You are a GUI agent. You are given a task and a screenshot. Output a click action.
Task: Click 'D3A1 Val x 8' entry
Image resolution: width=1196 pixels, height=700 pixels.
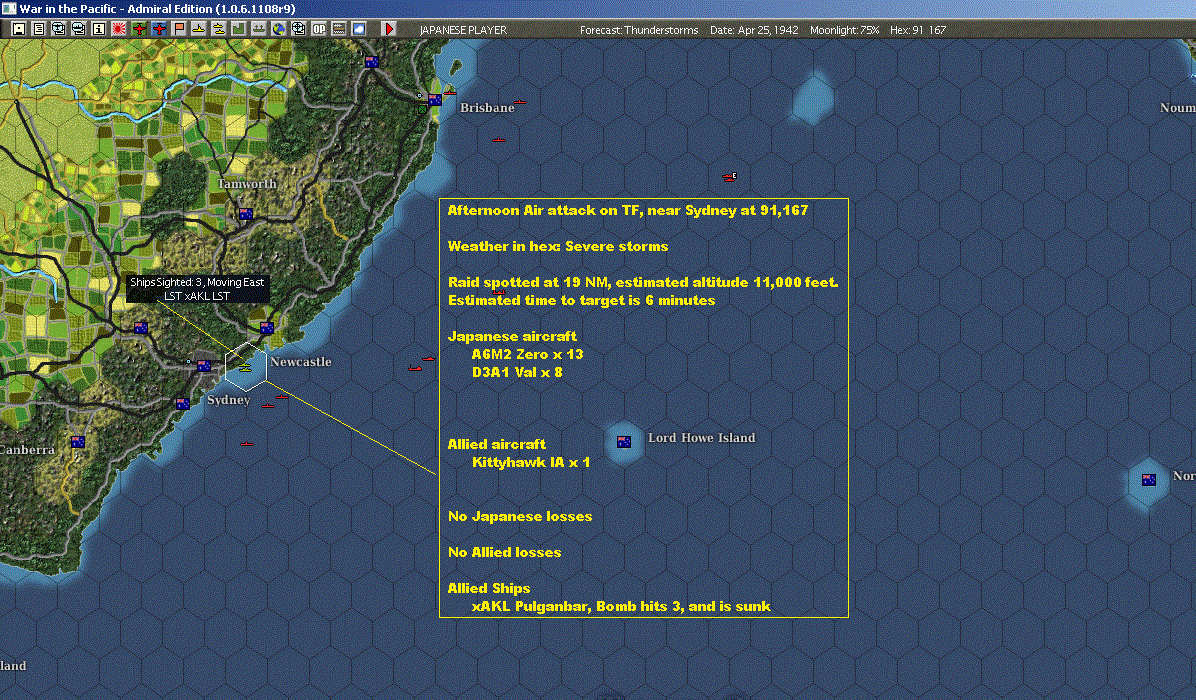(x=517, y=372)
